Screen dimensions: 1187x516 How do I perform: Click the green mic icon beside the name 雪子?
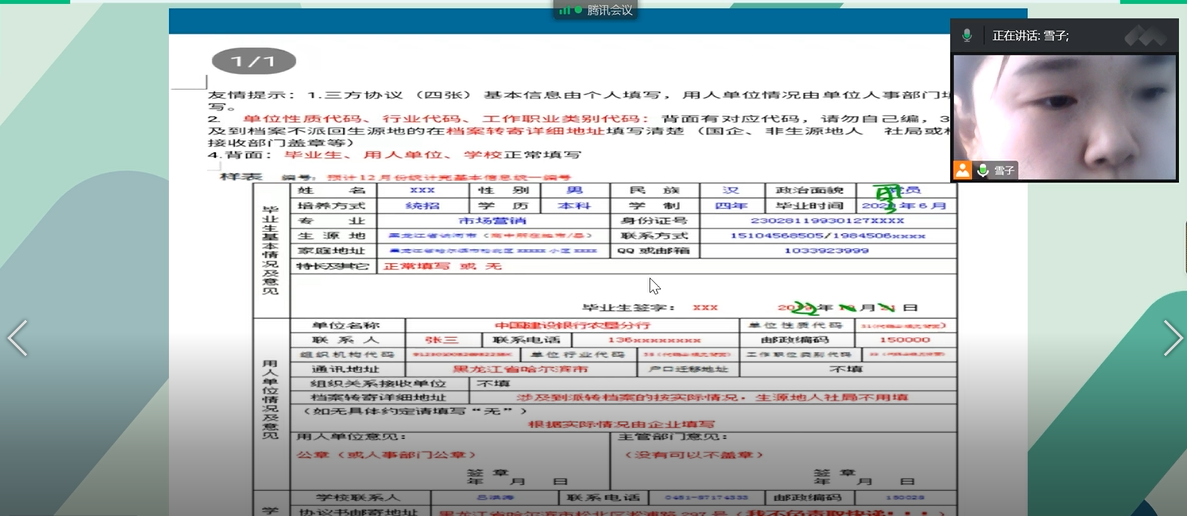982,170
